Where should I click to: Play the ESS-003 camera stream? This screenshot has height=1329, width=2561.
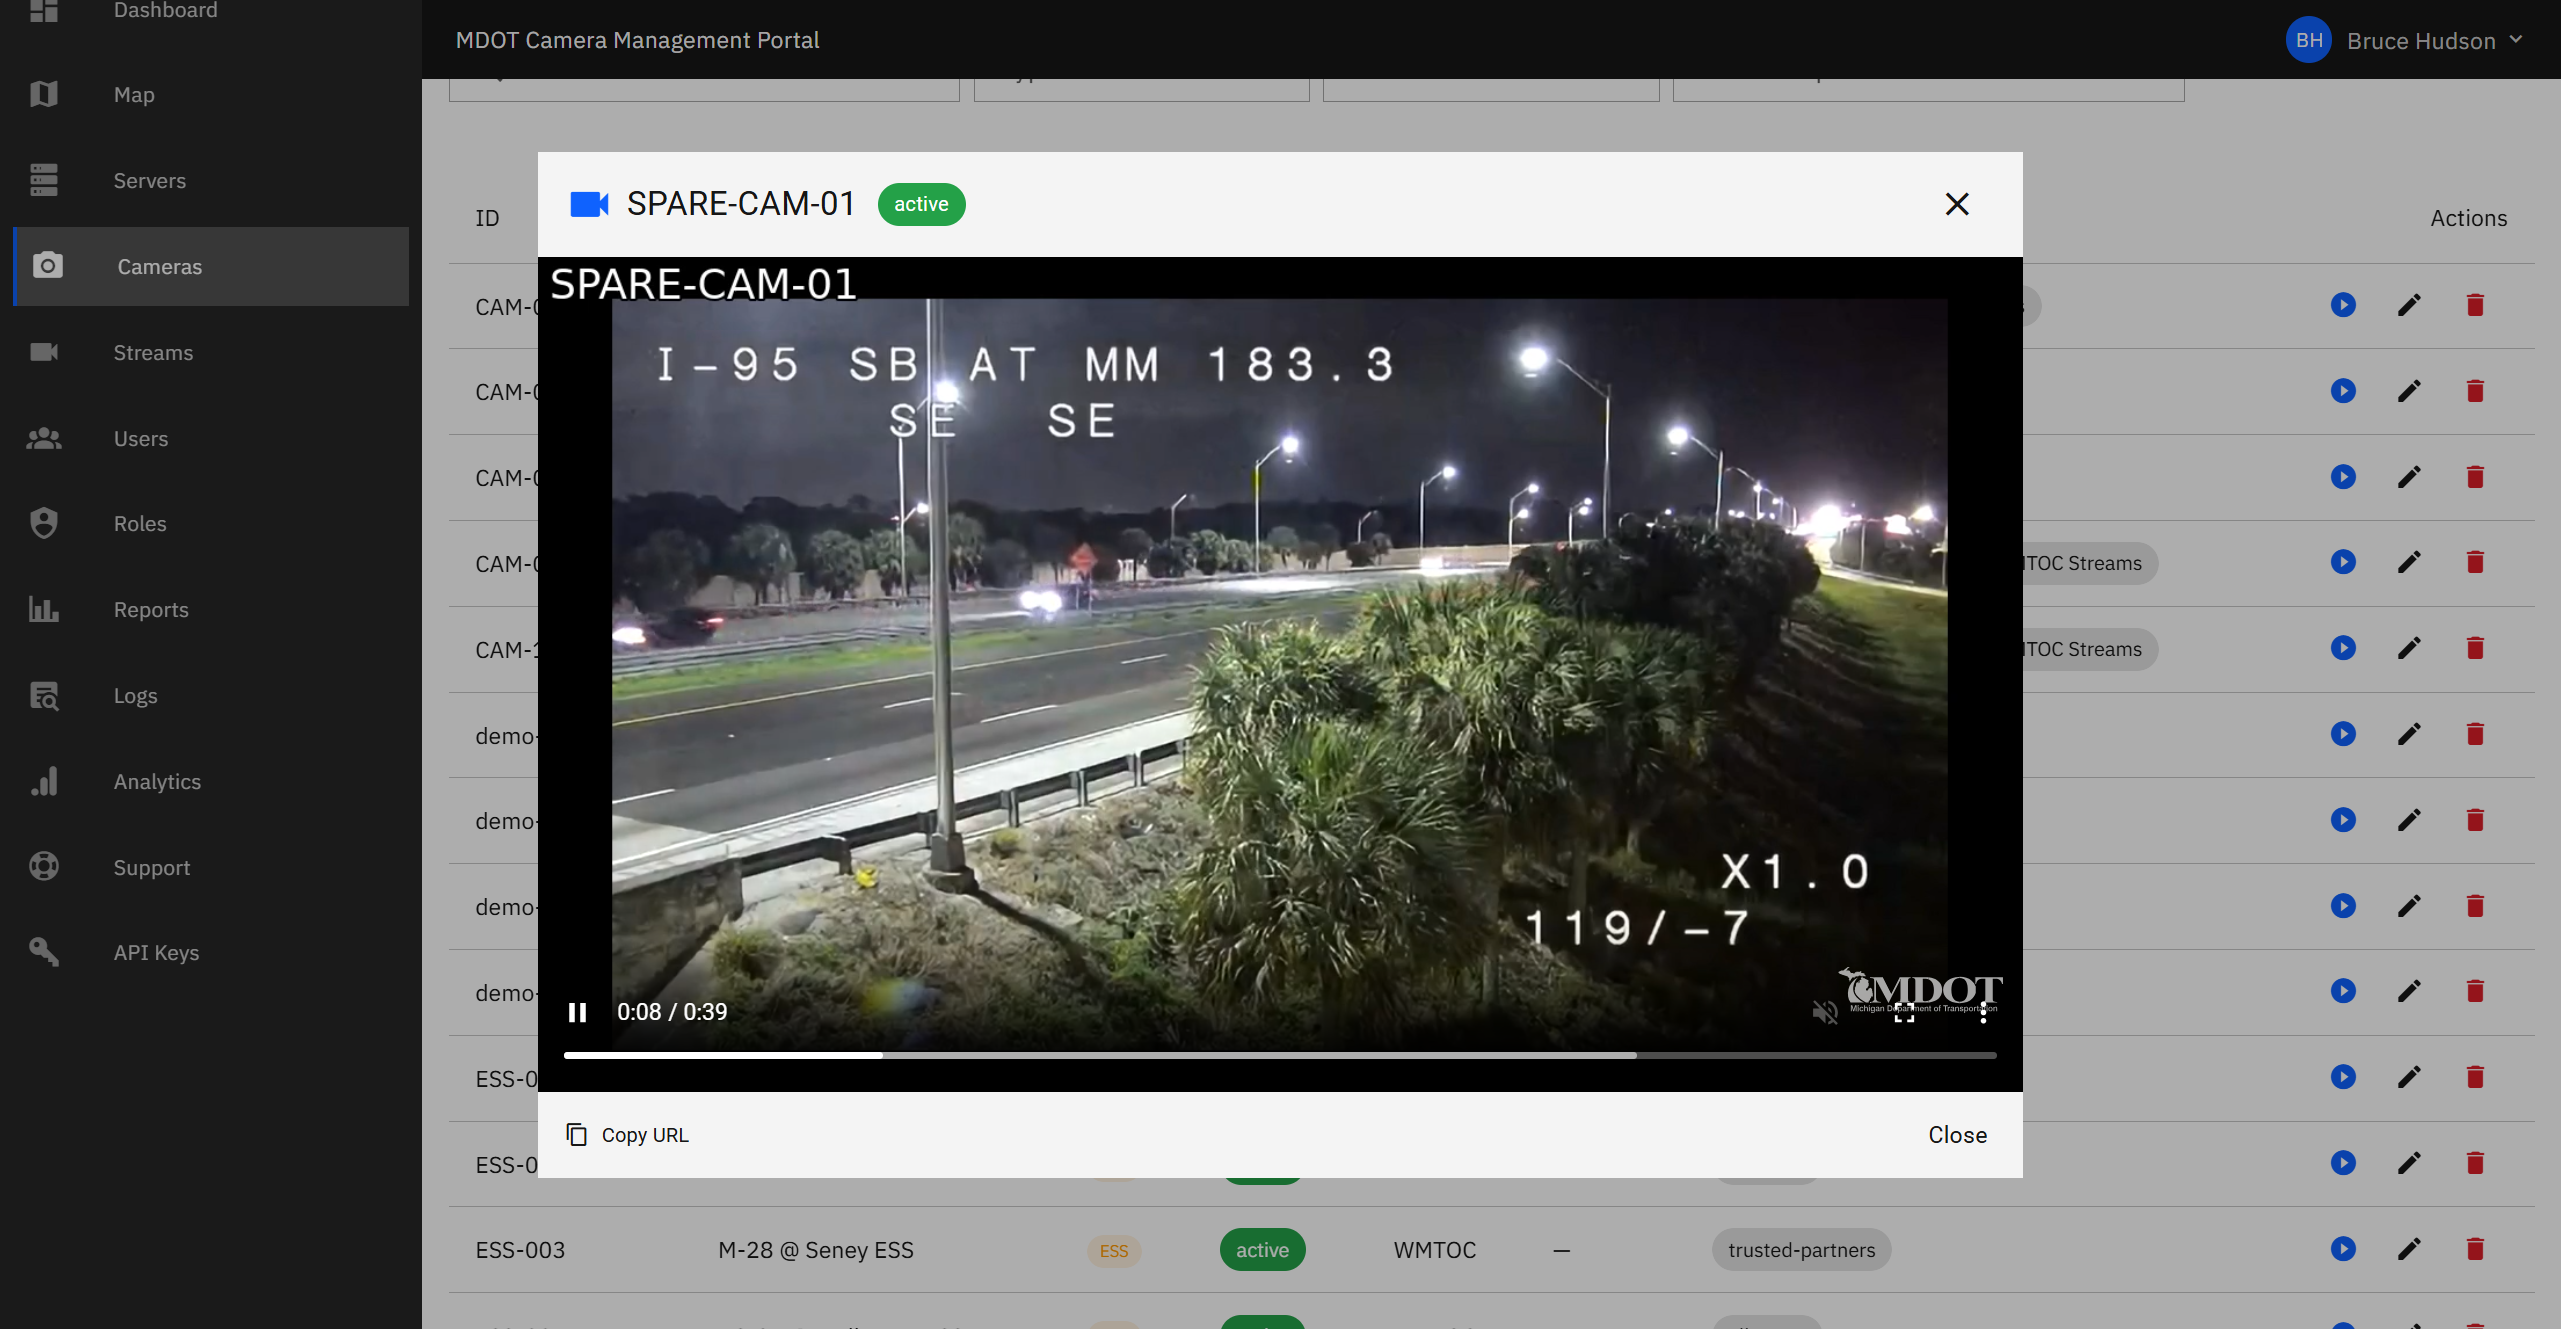coord(2344,1249)
